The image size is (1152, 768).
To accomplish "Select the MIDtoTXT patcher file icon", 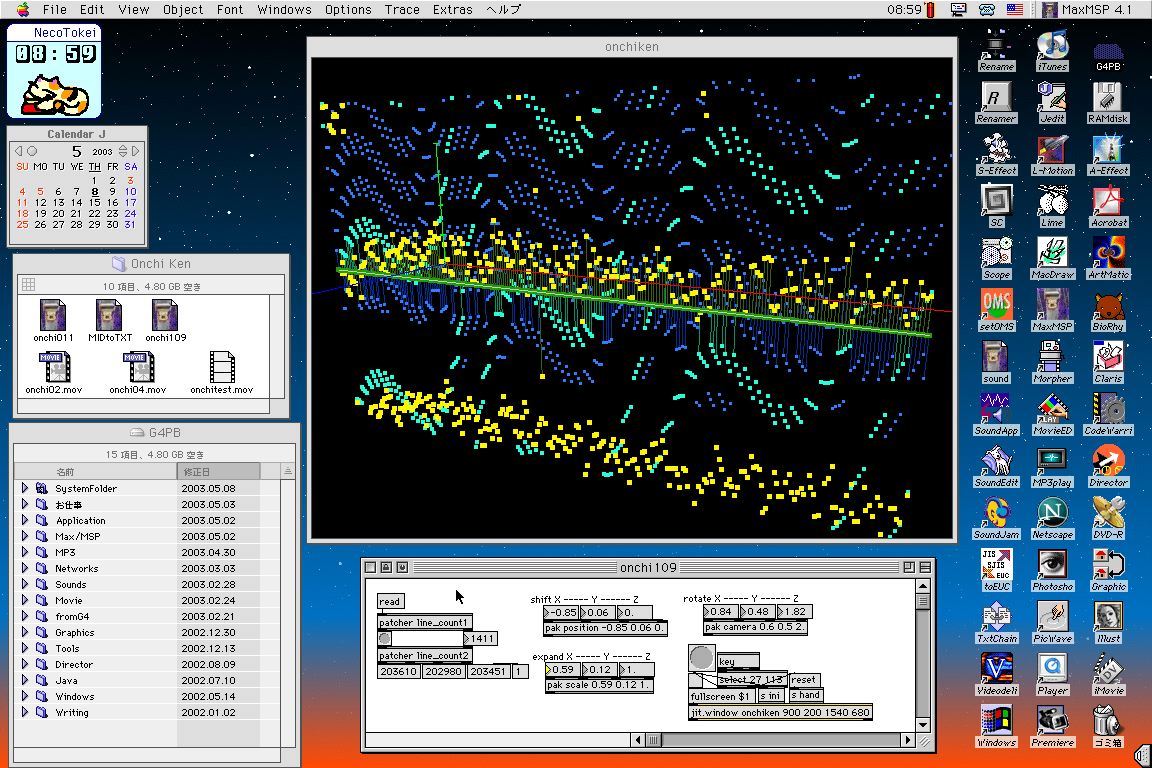I will pos(109,316).
